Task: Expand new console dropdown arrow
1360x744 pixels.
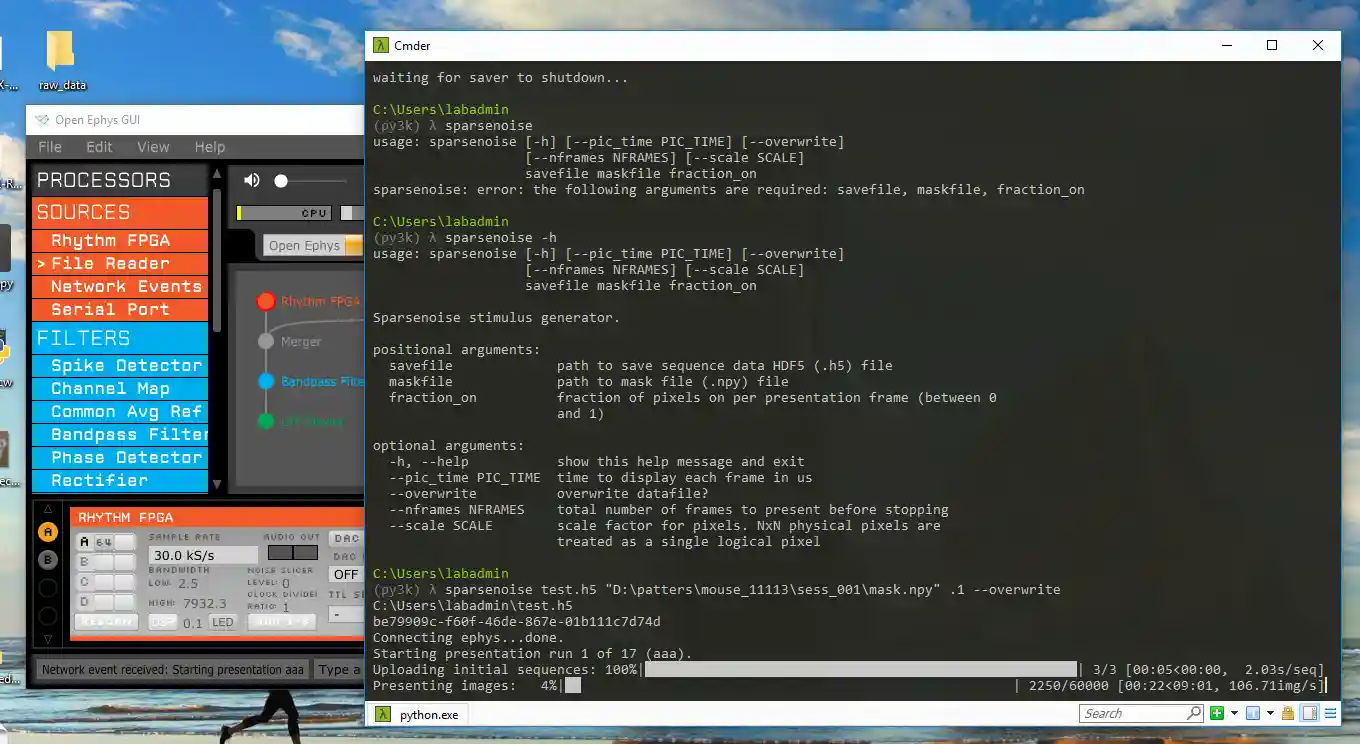Action: pos(1234,713)
